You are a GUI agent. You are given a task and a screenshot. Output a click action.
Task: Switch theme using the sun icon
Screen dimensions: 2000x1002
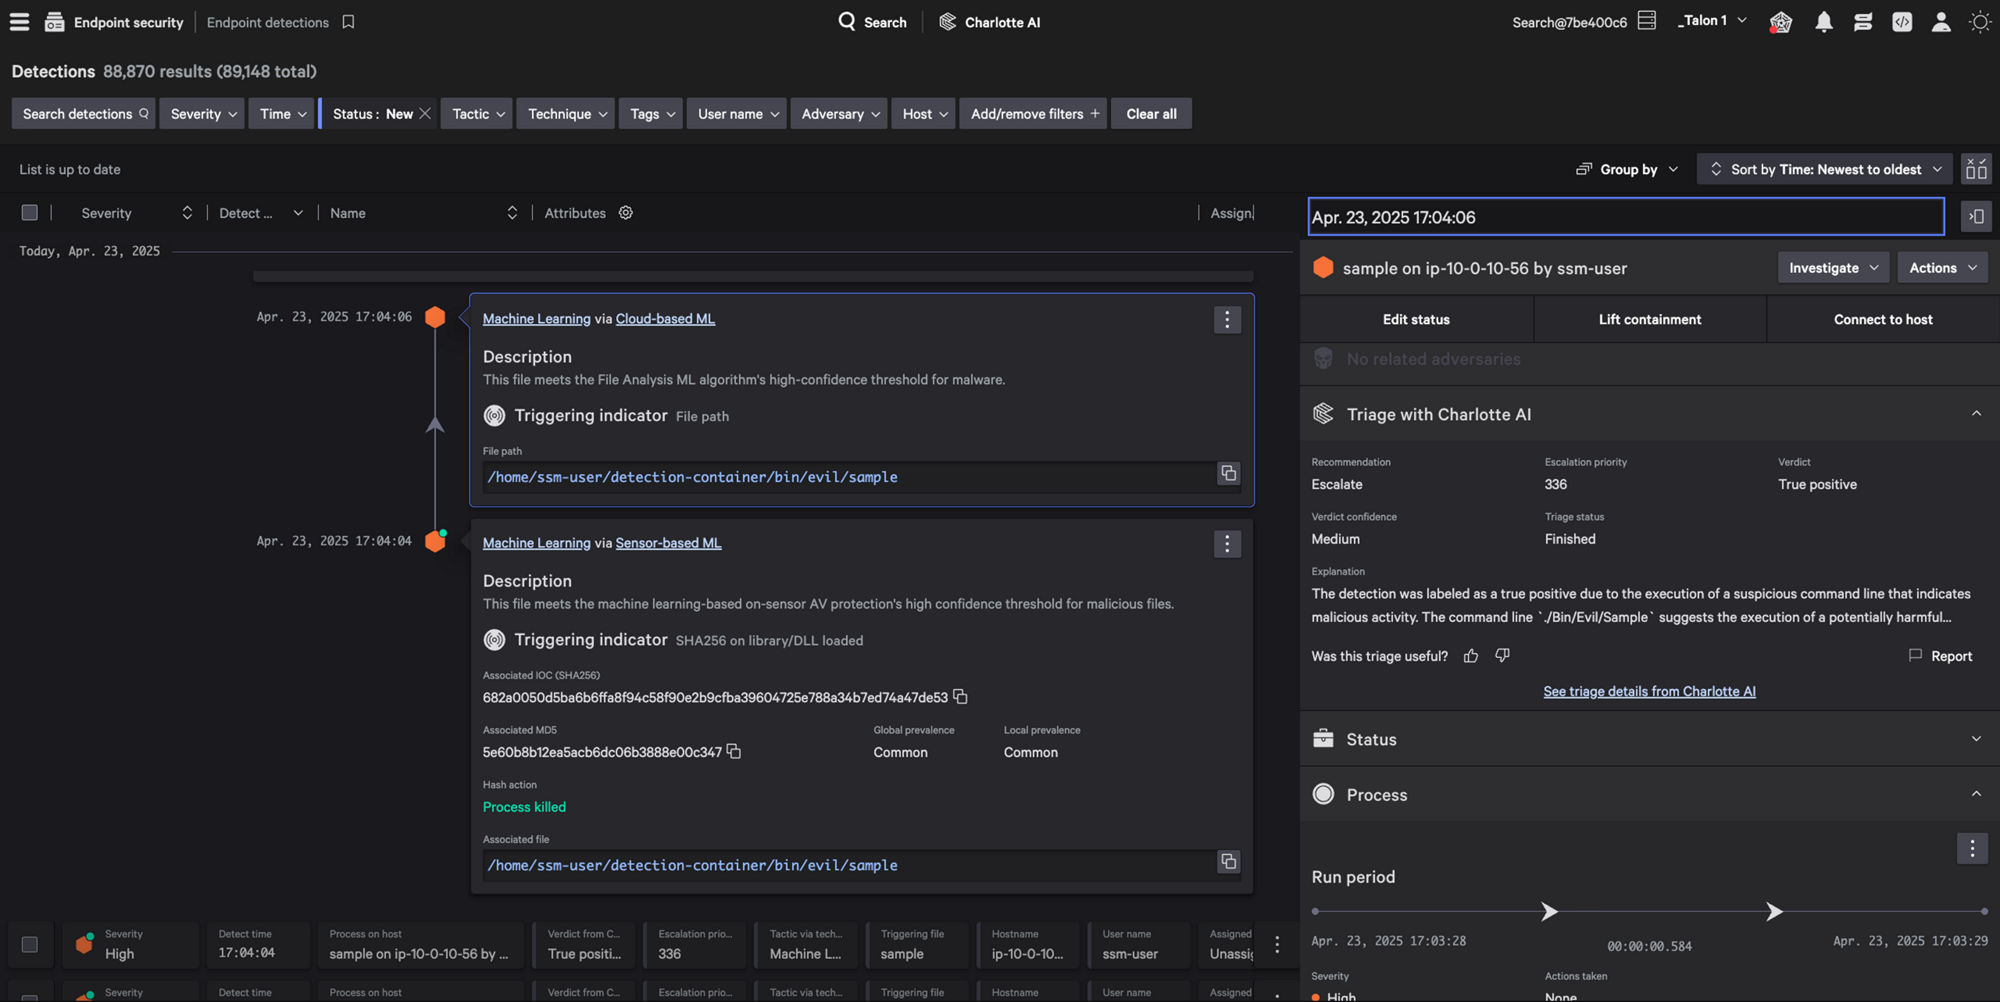(x=1980, y=21)
